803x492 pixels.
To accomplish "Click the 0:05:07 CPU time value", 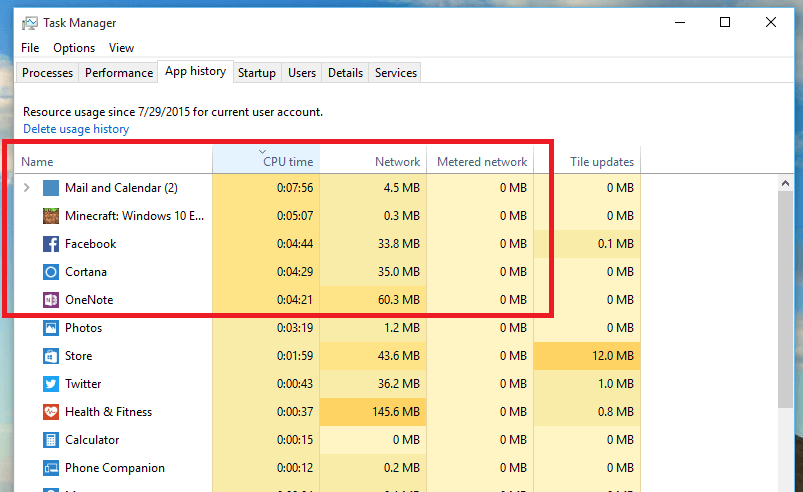I will pos(295,216).
